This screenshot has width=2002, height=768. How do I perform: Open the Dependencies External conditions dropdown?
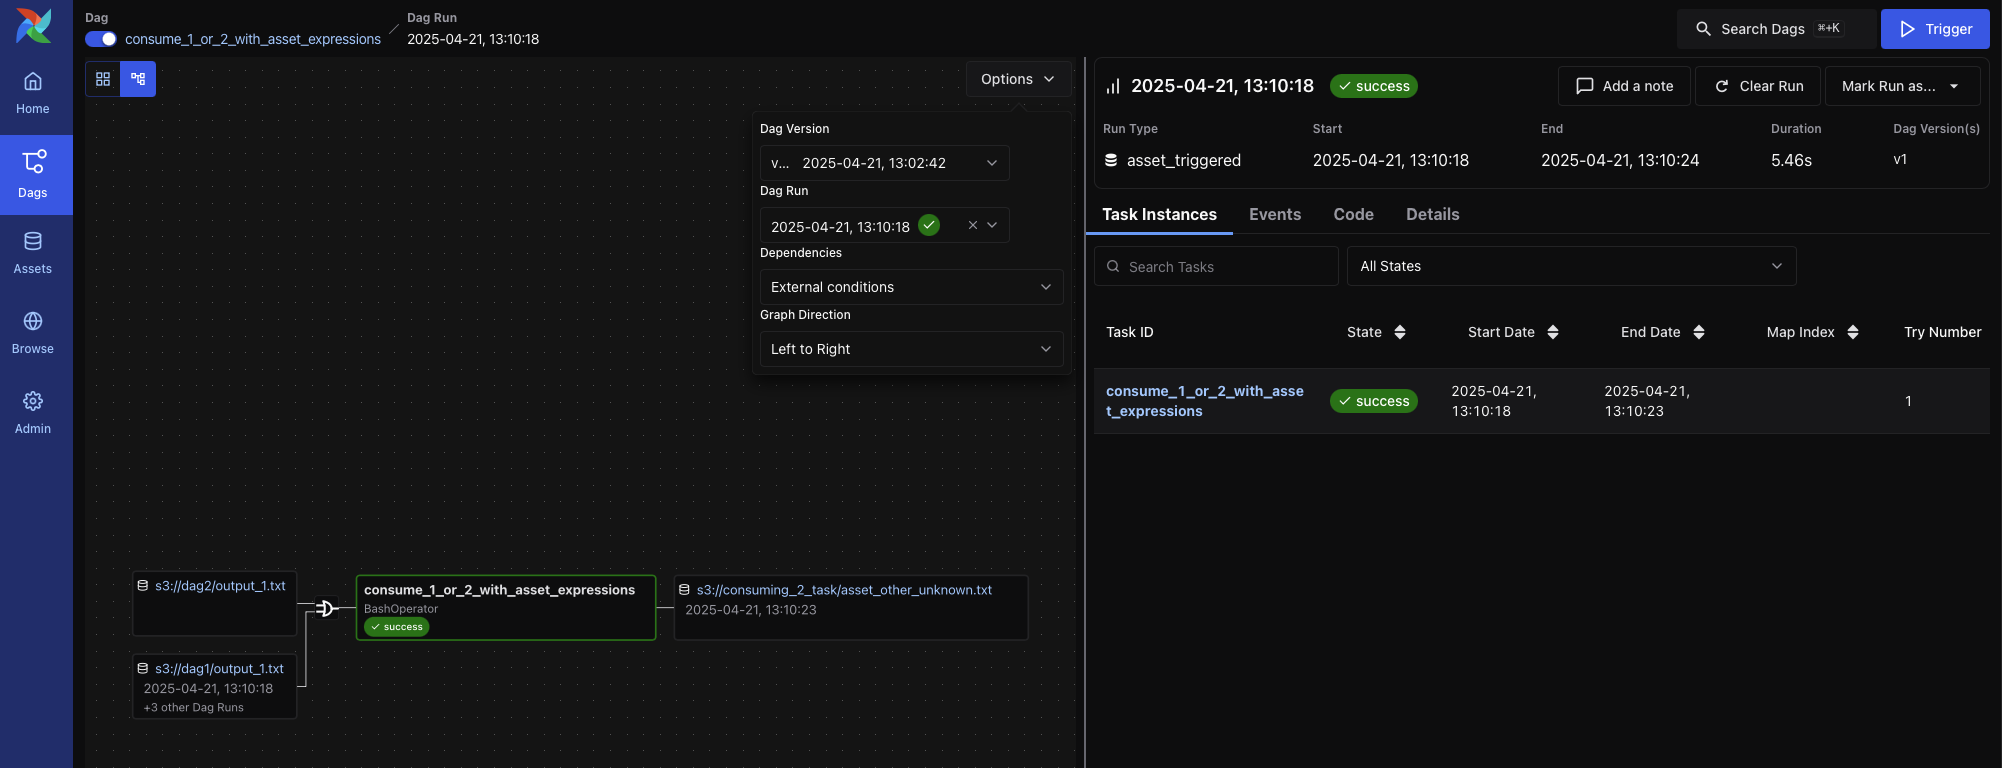click(x=910, y=287)
